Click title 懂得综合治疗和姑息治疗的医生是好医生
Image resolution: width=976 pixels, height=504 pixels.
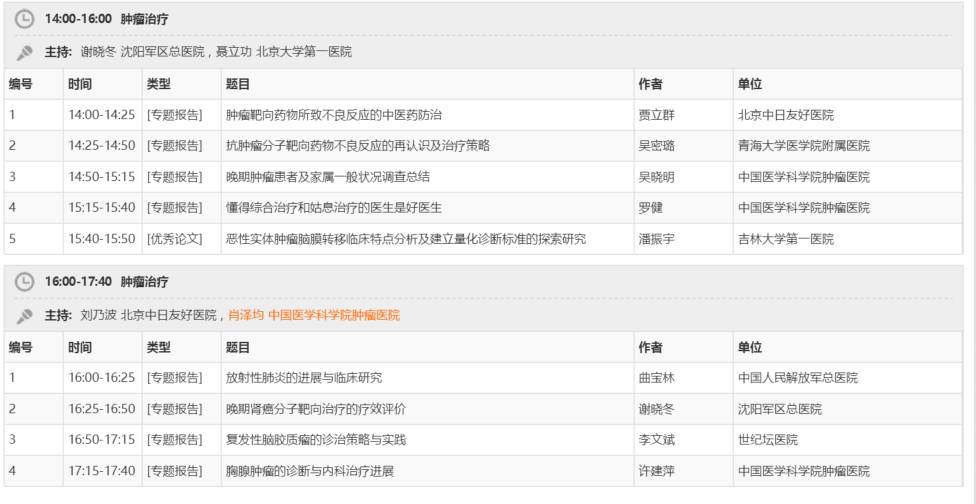click(334, 208)
